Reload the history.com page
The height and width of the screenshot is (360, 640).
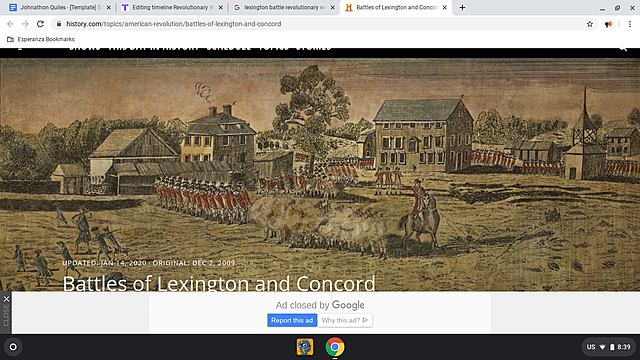(40, 24)
